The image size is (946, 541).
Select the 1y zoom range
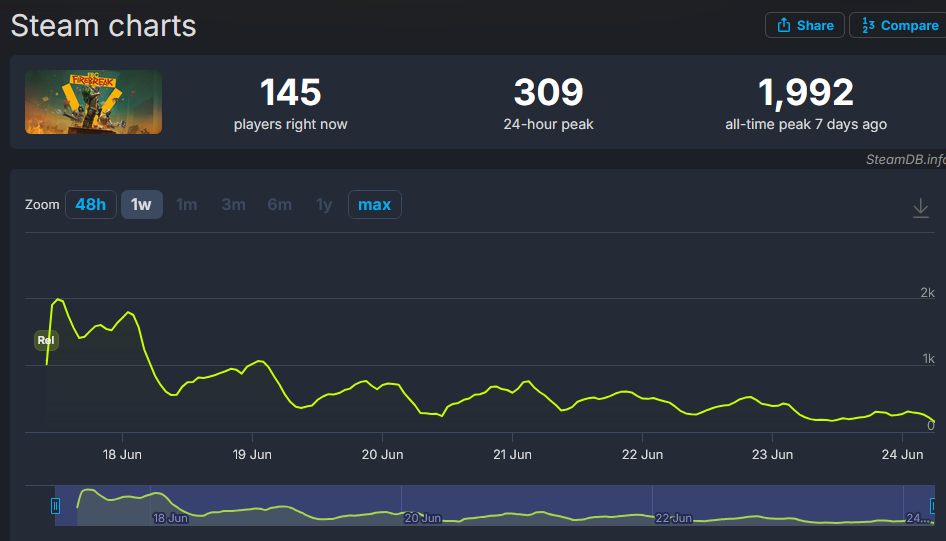(x=324, y=204)
